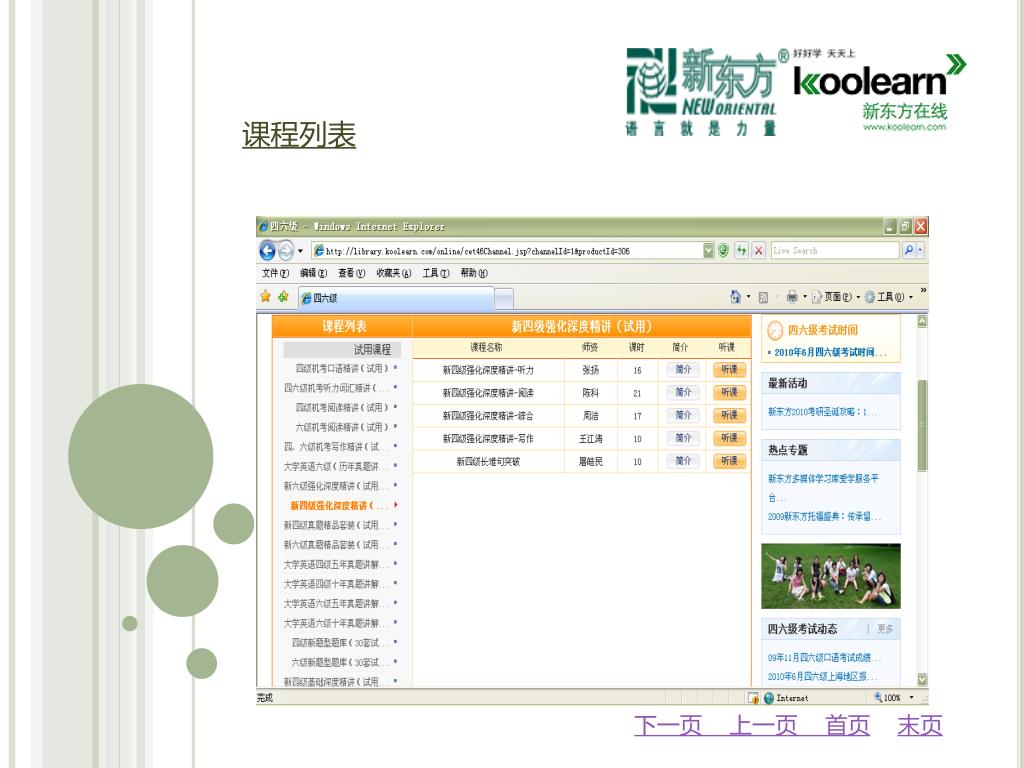This screenshot has height=768, width=1024.
Task: Click the 课程列表 slide title link
Action: point(298,135)
